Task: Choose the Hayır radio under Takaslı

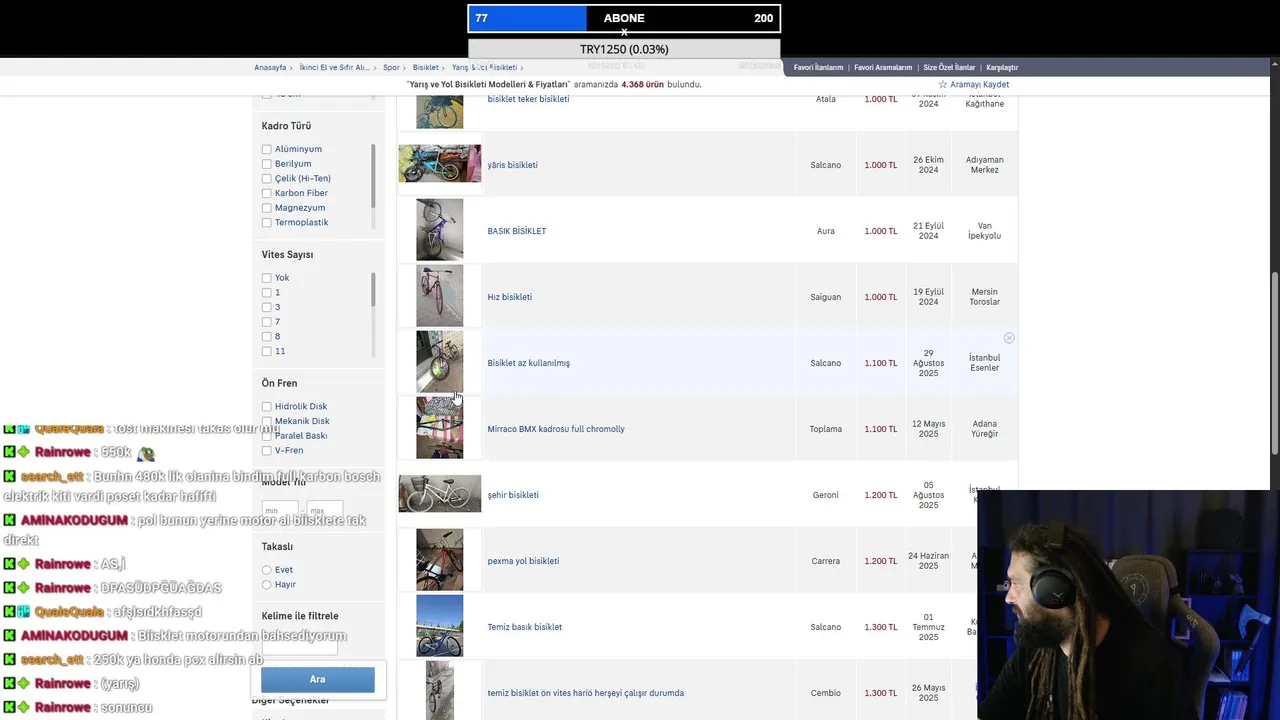Action: 267,584
